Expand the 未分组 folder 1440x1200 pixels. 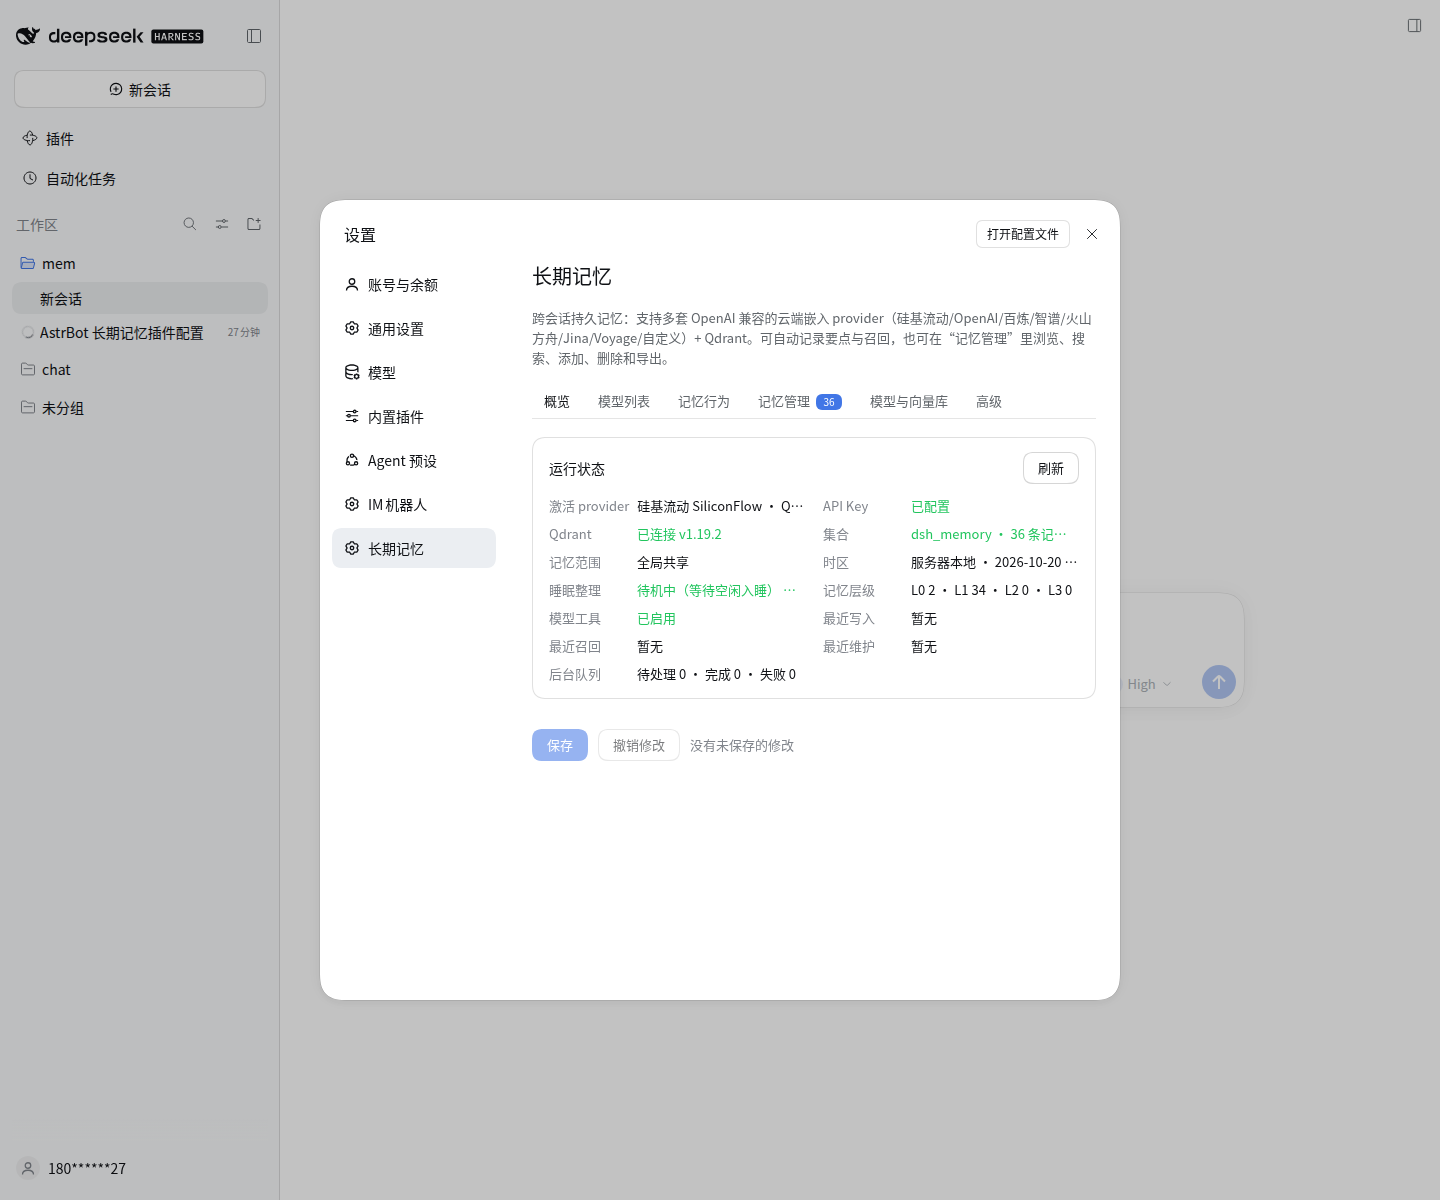click(140, 408)
